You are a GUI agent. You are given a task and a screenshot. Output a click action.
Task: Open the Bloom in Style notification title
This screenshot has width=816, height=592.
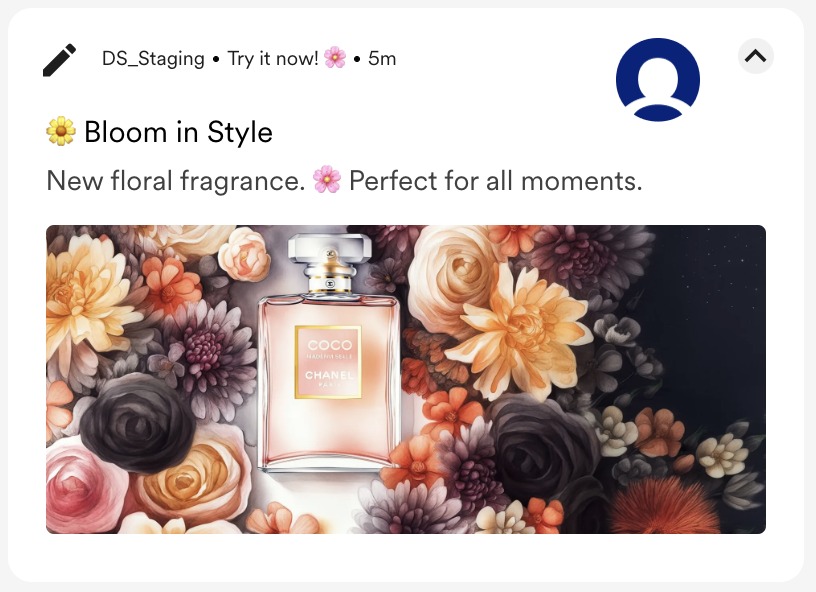click(x=178, y=132)
